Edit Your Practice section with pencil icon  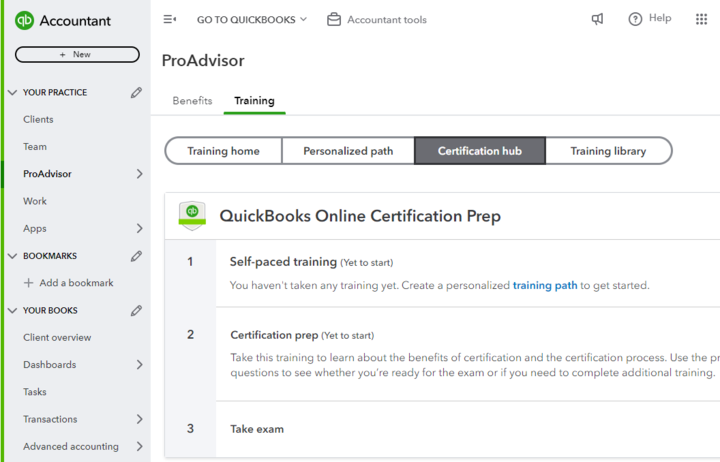tap(136, 92)
